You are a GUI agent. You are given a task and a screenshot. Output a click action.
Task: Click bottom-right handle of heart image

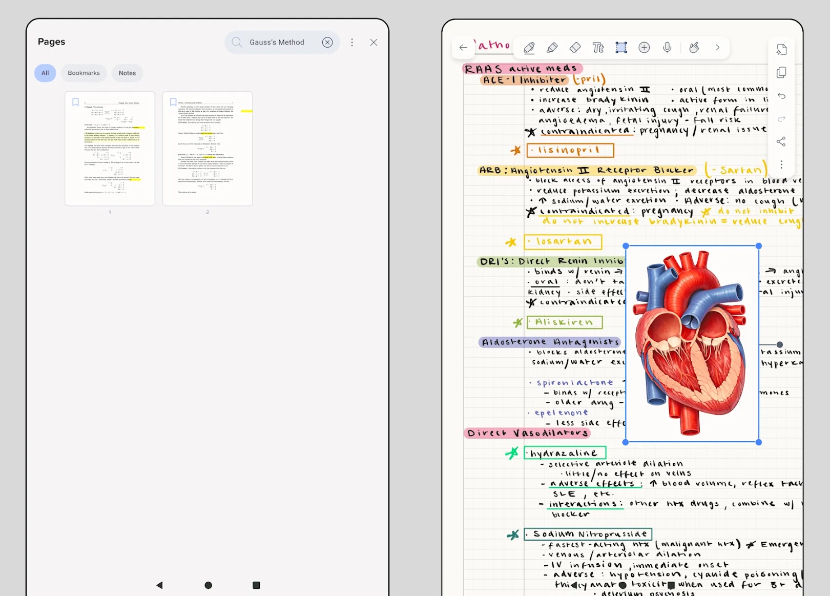759,442
